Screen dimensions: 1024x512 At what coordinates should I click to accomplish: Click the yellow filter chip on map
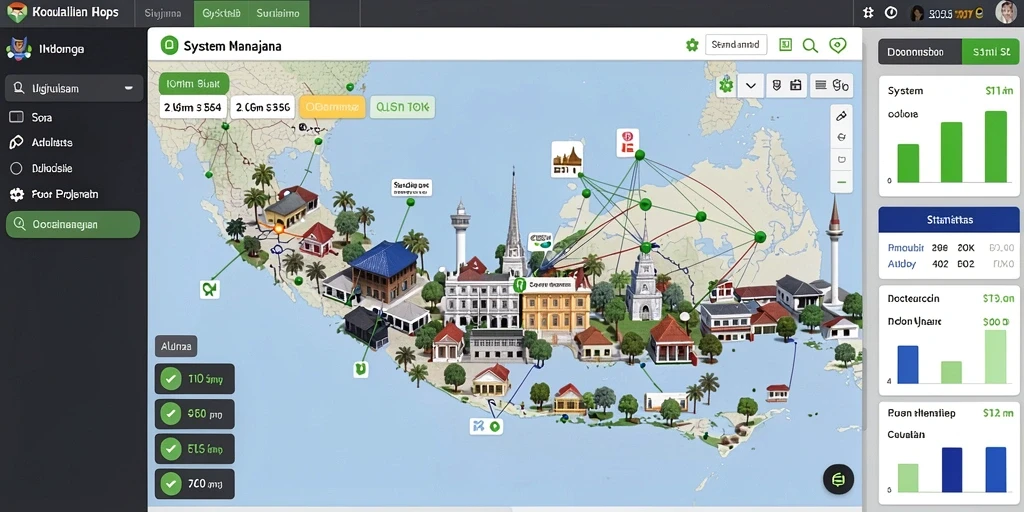click(332, 107)
